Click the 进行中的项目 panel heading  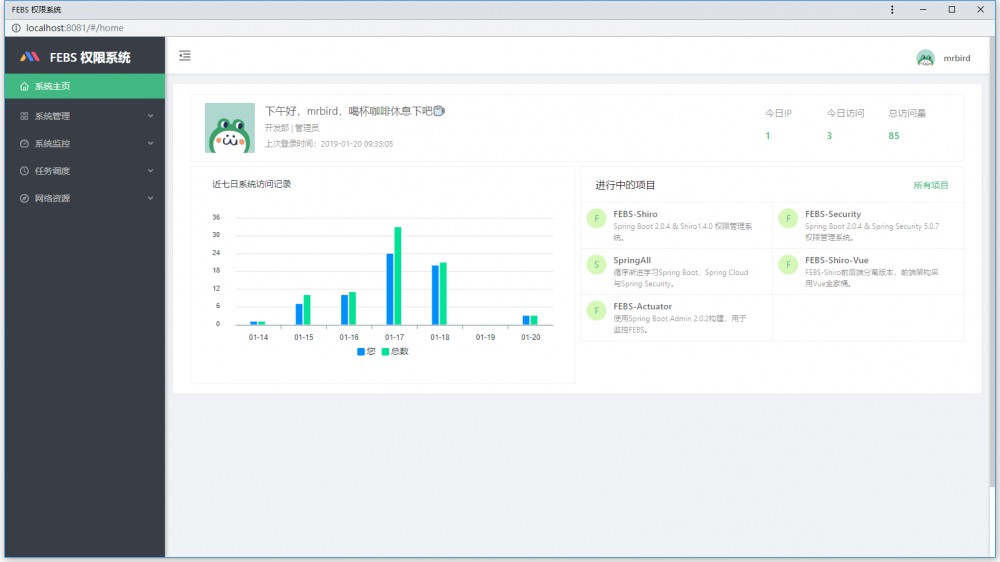(x=625, y=185)
